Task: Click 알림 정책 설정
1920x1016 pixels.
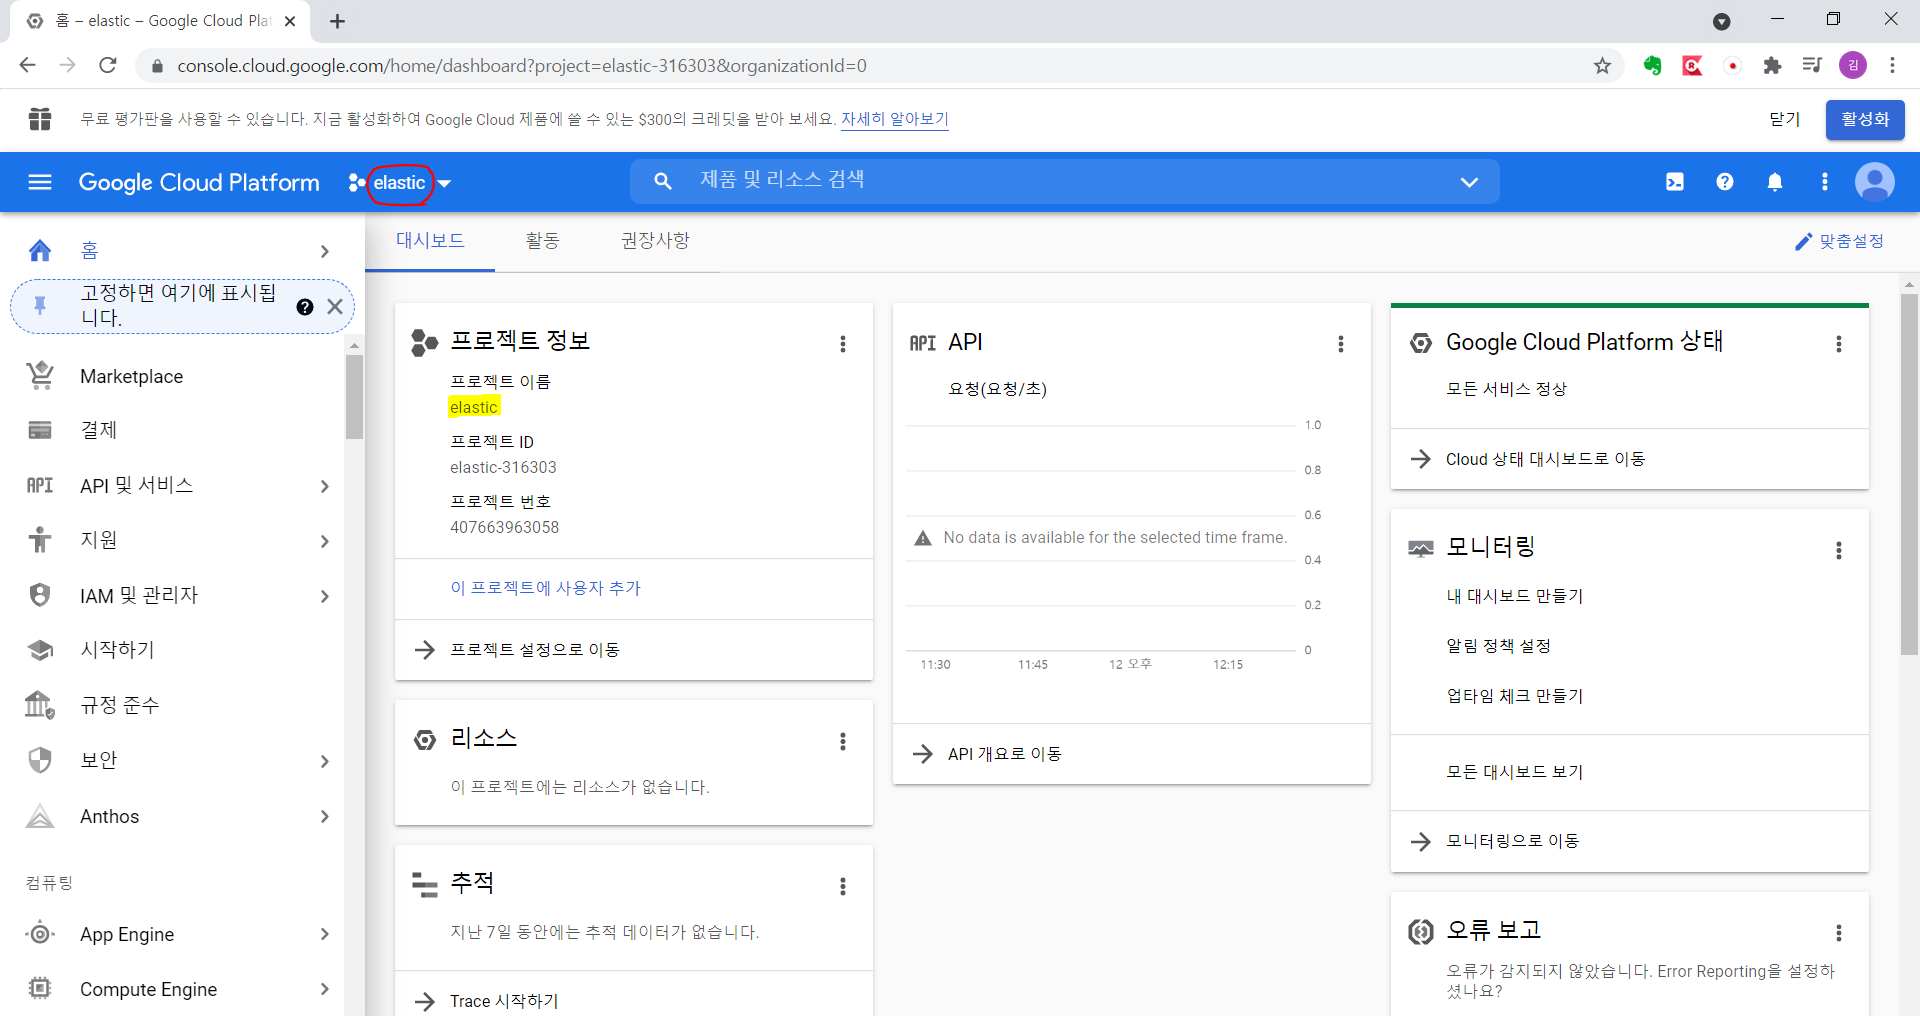Action: (1498, 646)
